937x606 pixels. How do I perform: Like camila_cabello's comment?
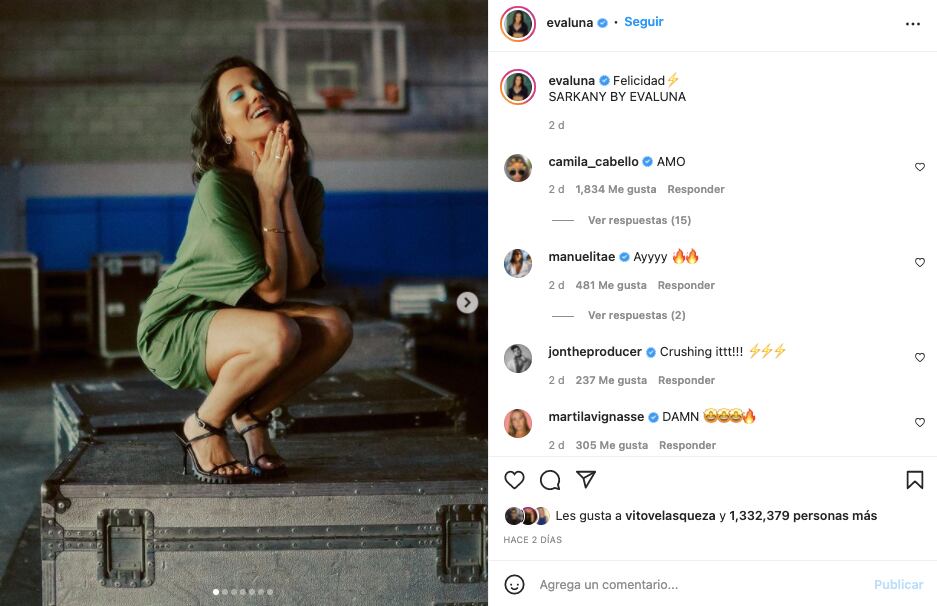pos(920,167)
